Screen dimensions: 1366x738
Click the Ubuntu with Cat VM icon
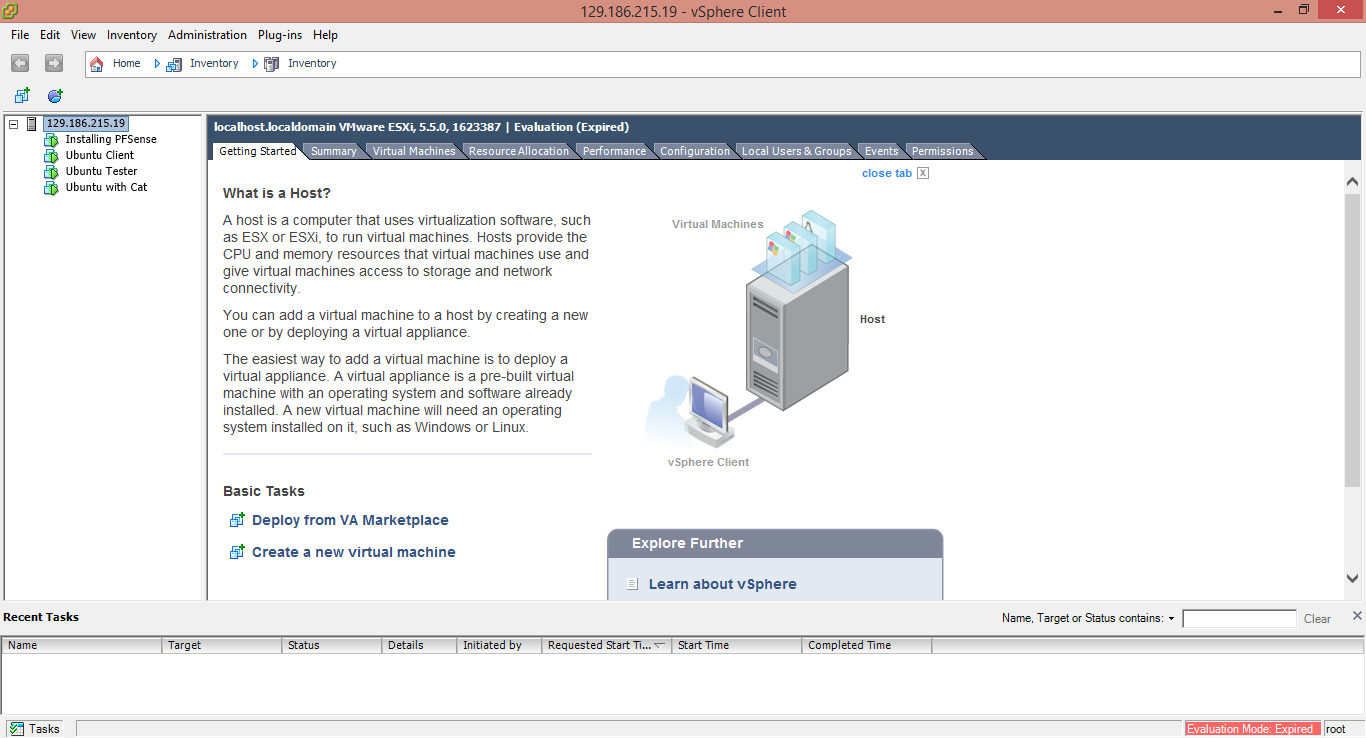point(52,188)
